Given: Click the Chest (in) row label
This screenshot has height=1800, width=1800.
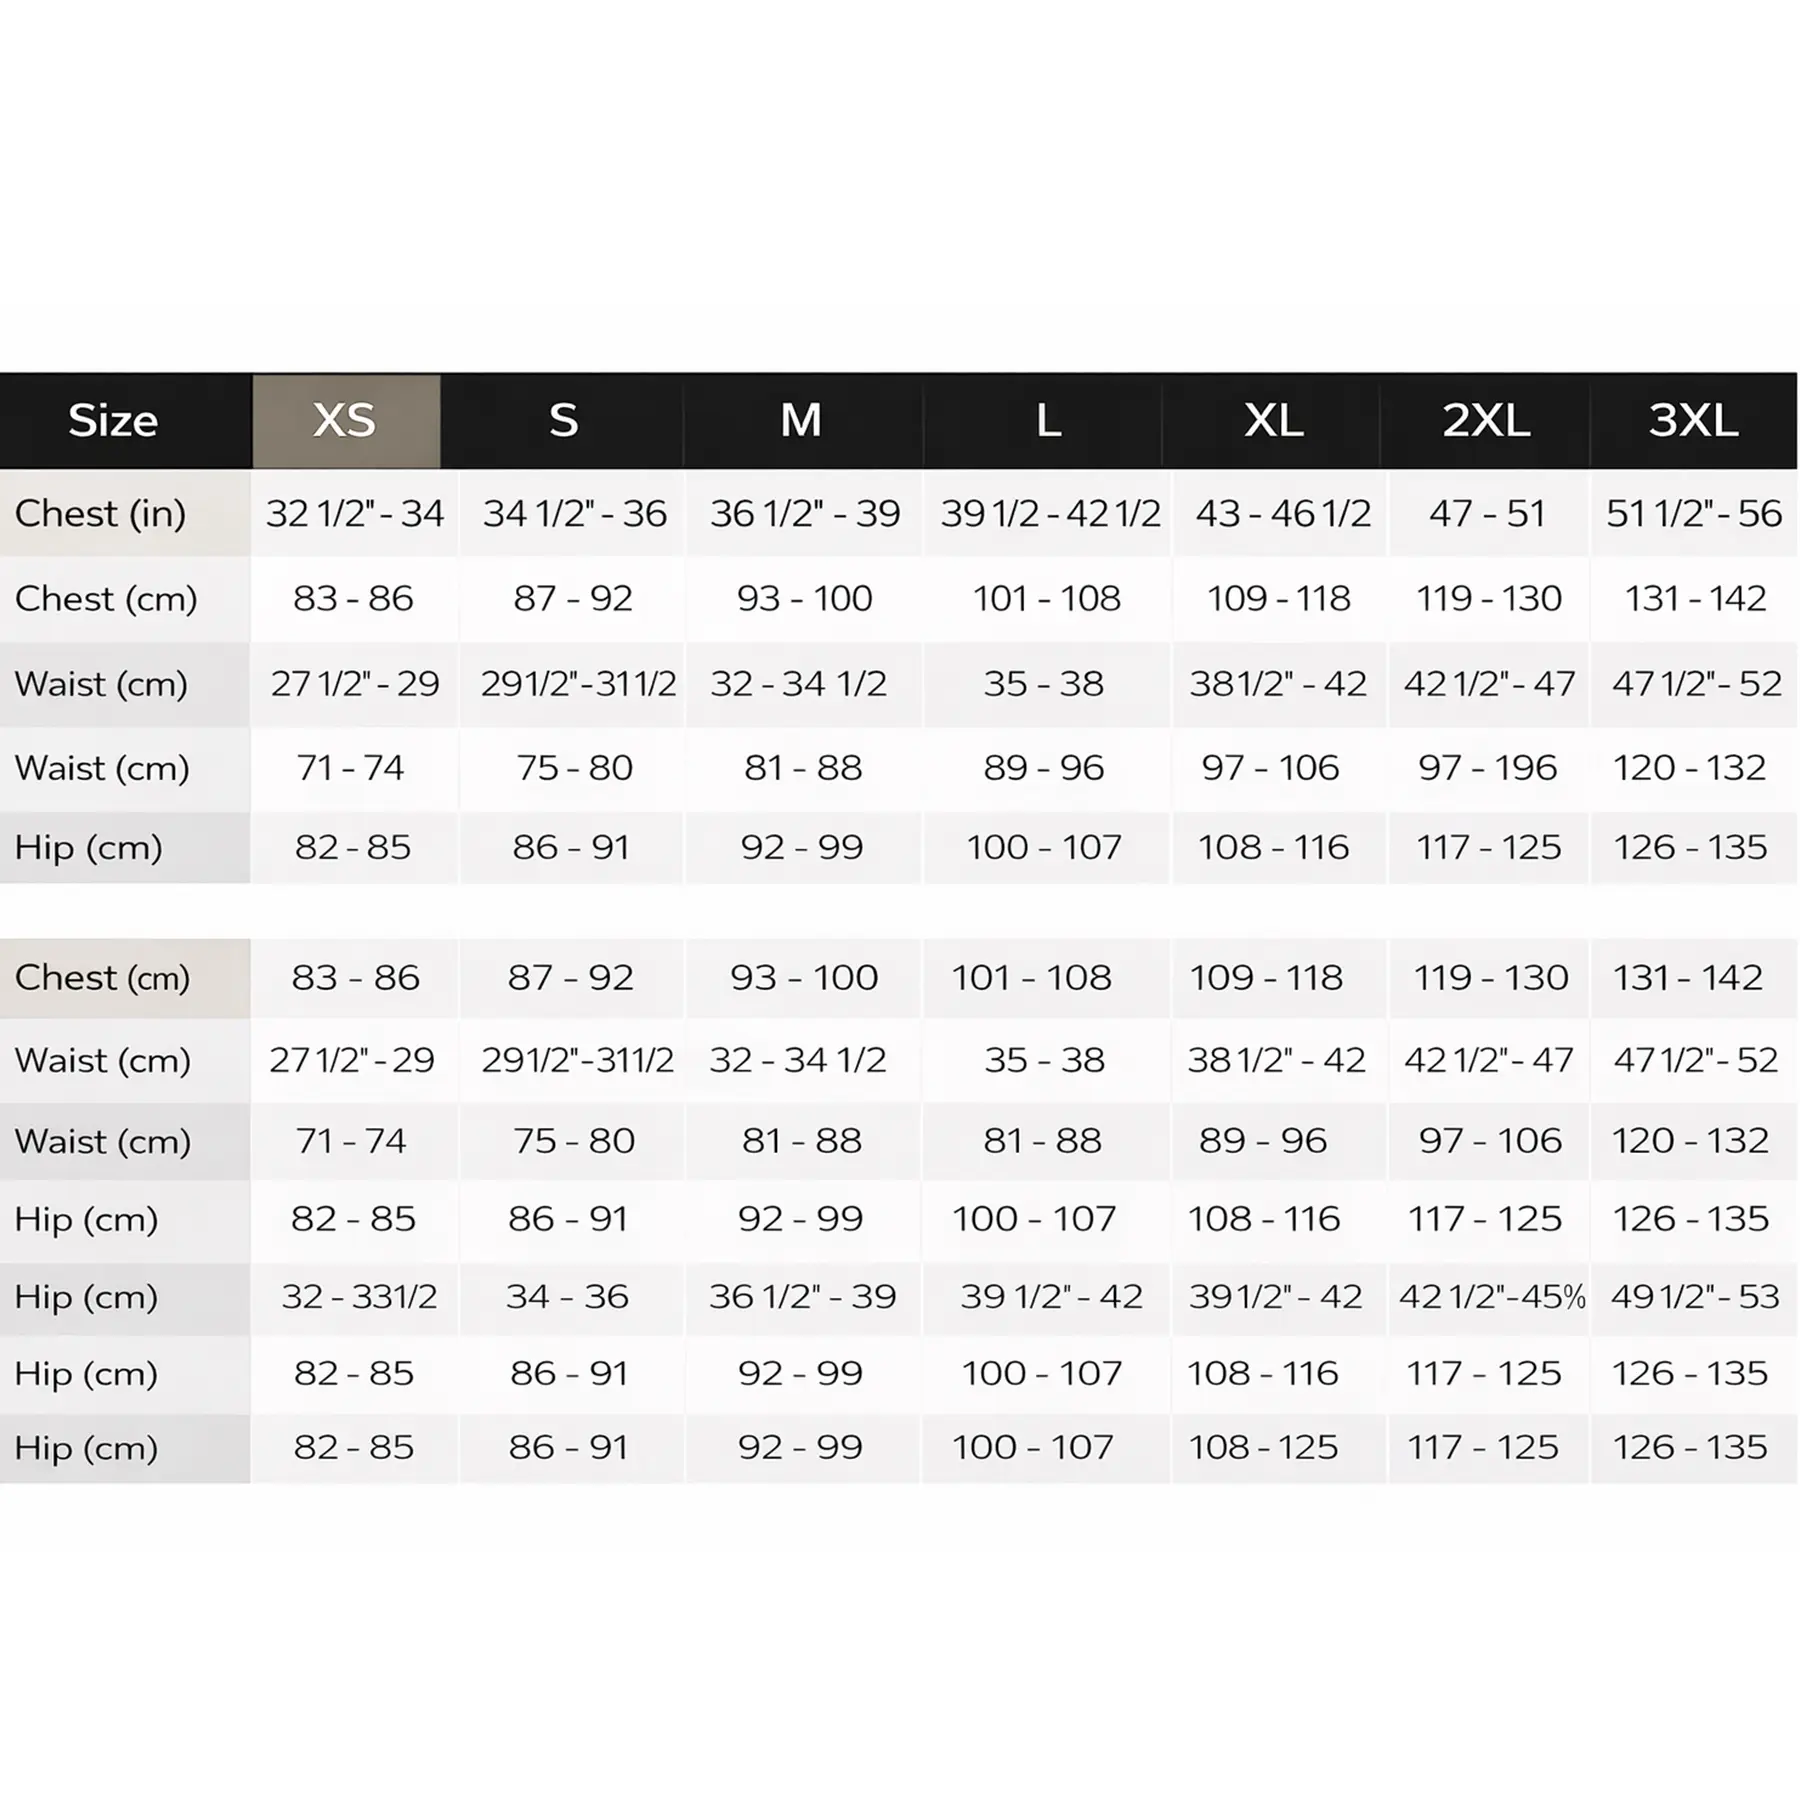Looking at the screenshot, I should (101, 514).
